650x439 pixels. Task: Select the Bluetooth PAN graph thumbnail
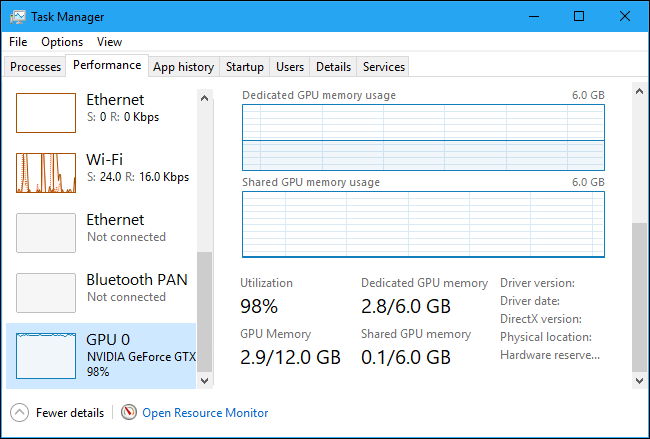click(46, 292)
